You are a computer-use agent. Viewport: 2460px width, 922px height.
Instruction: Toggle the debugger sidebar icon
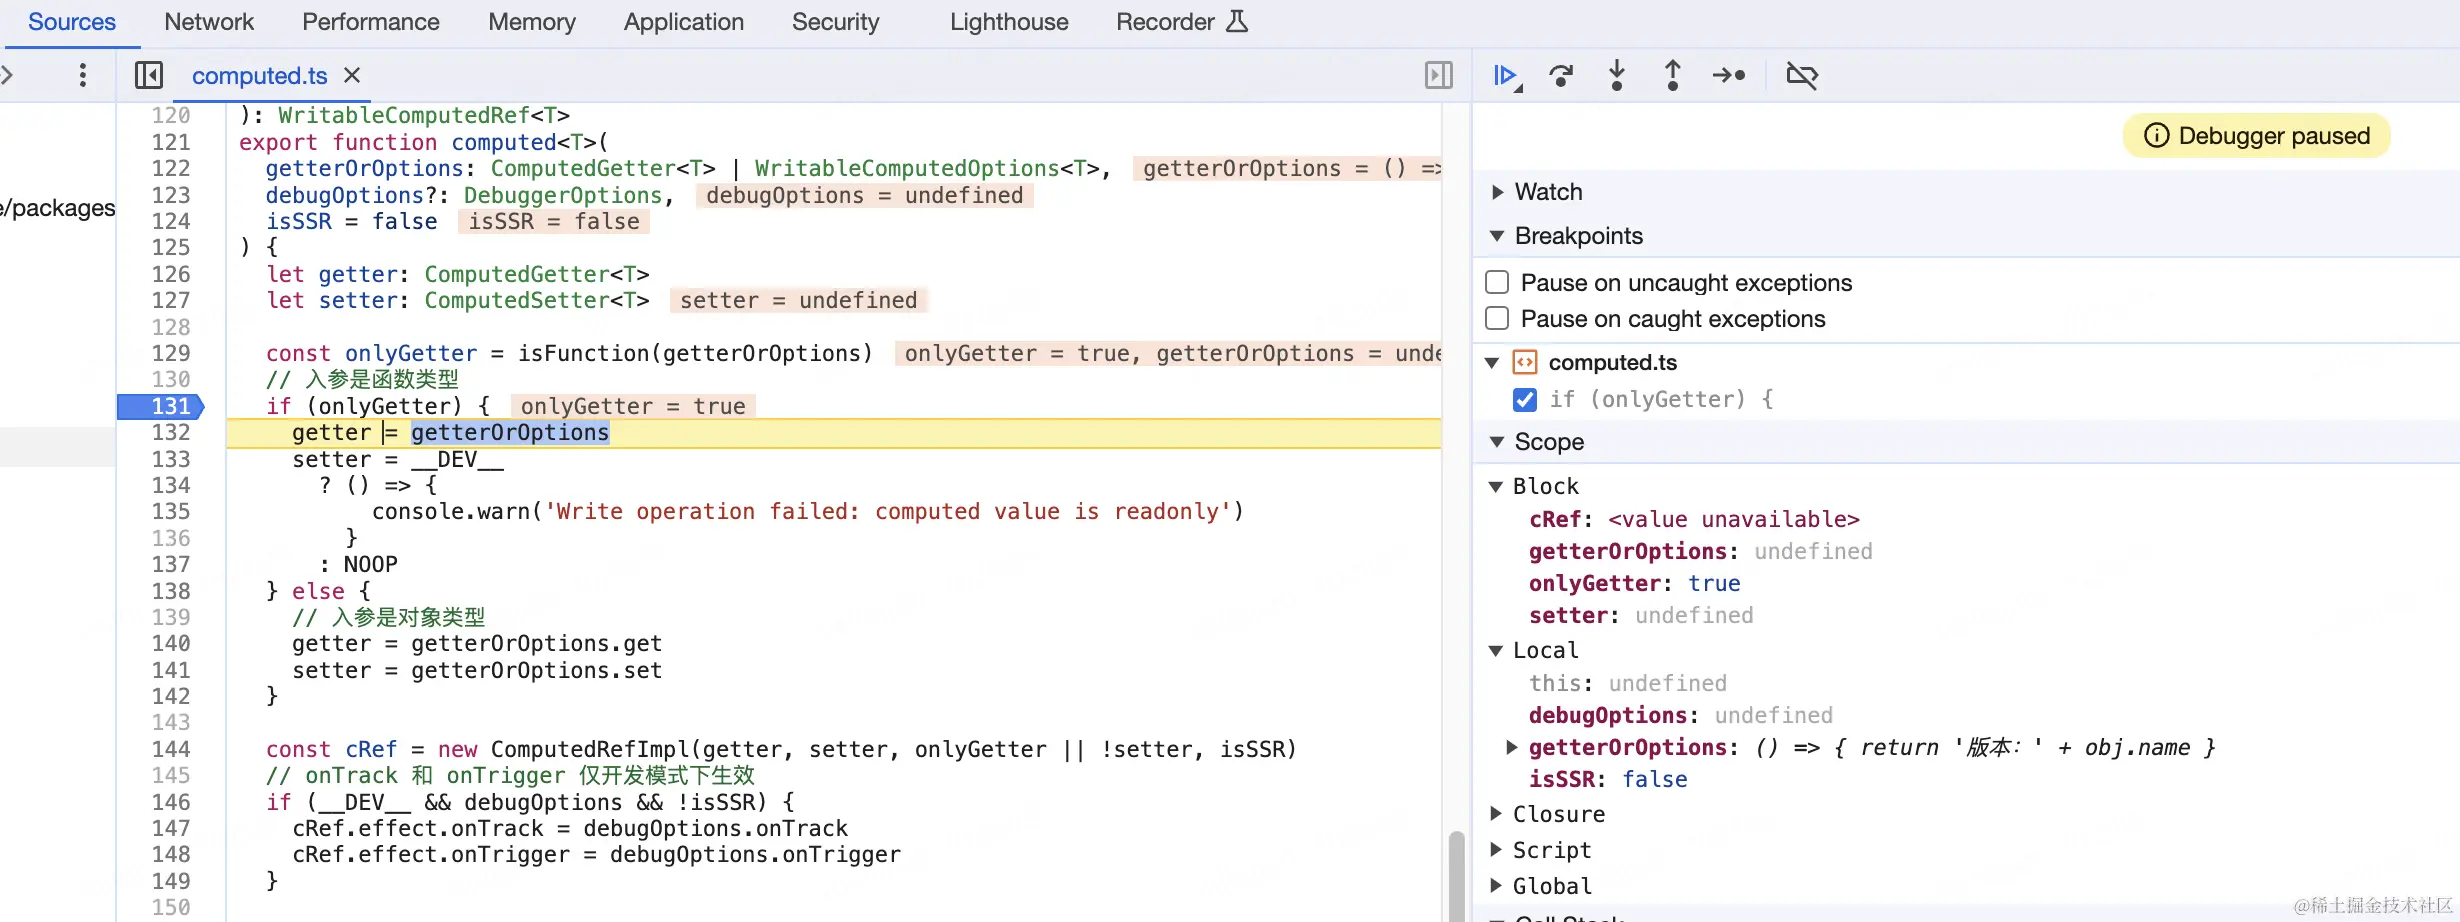tap(1438, 76)
